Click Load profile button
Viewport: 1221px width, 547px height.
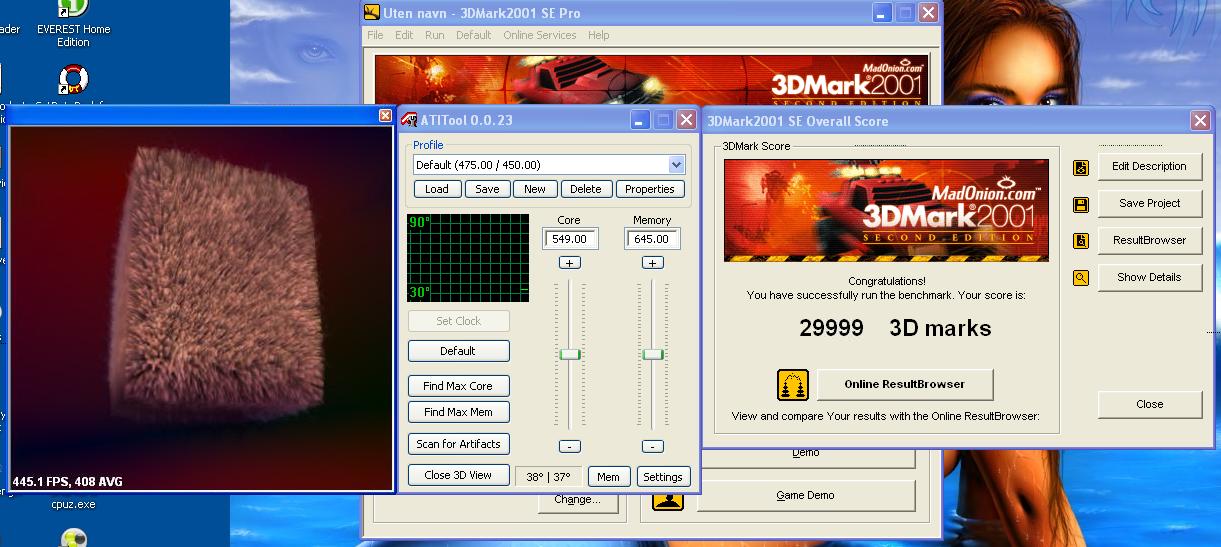coord(437,189)
